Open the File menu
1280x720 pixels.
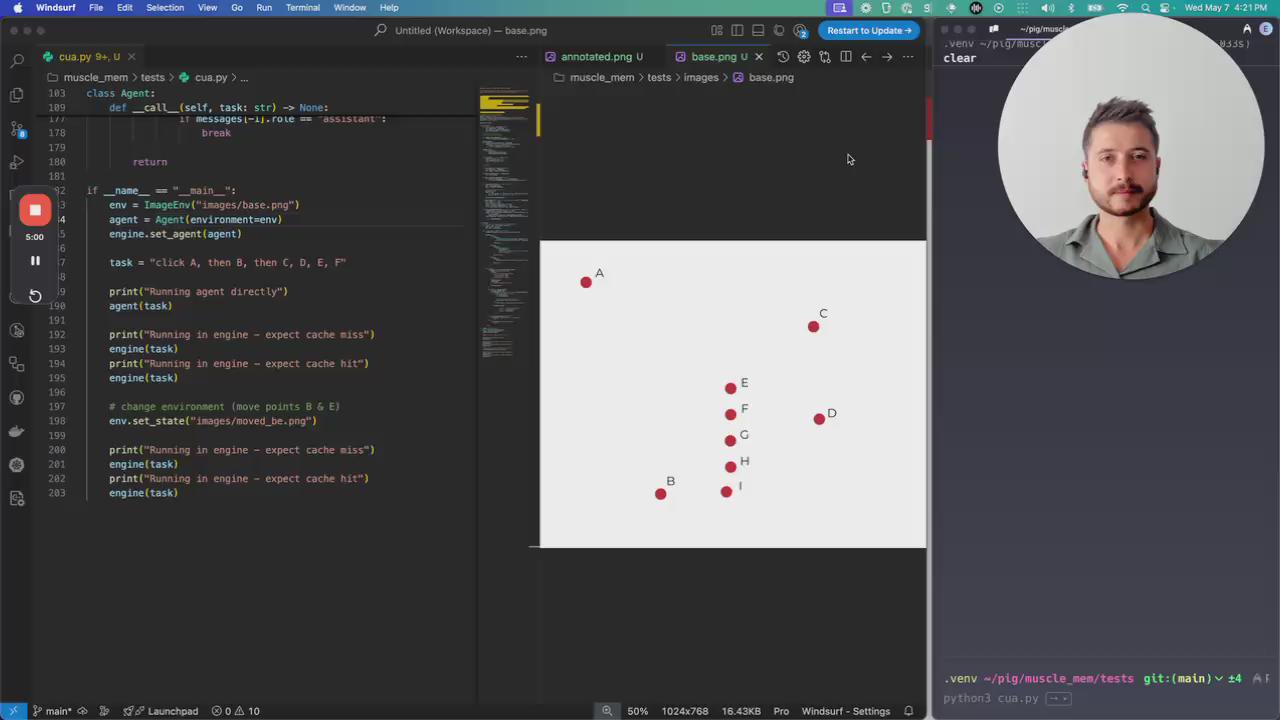96,8
